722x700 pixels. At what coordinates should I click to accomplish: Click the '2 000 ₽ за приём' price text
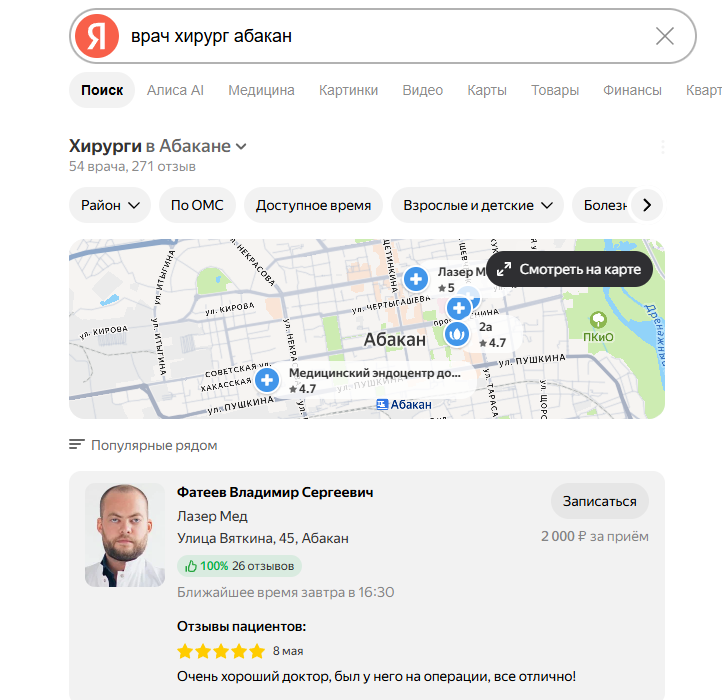[594, 537]
